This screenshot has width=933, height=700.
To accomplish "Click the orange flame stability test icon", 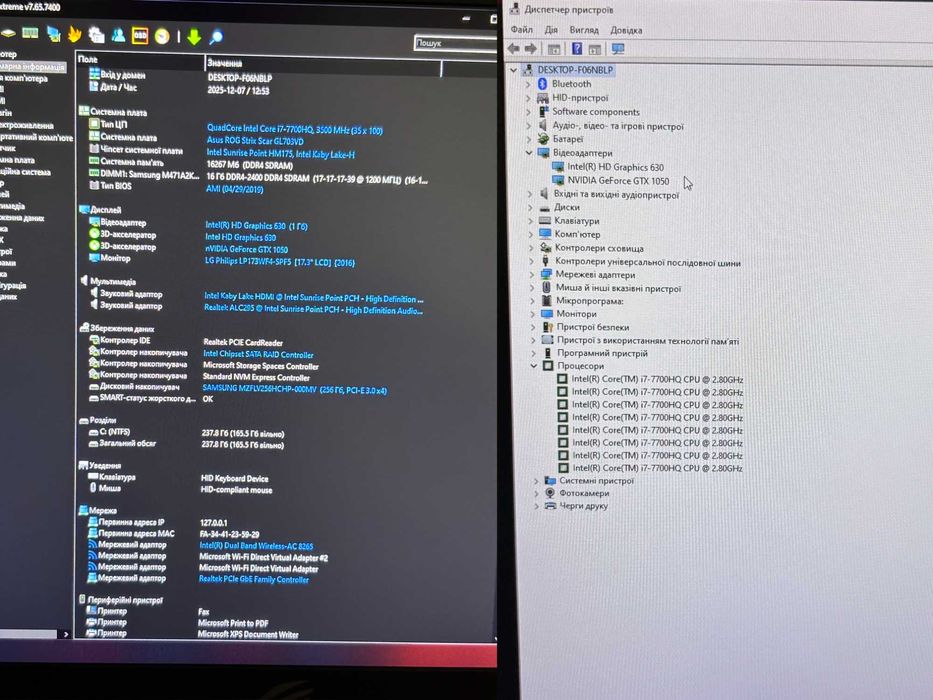I will [x=75, y=35].
